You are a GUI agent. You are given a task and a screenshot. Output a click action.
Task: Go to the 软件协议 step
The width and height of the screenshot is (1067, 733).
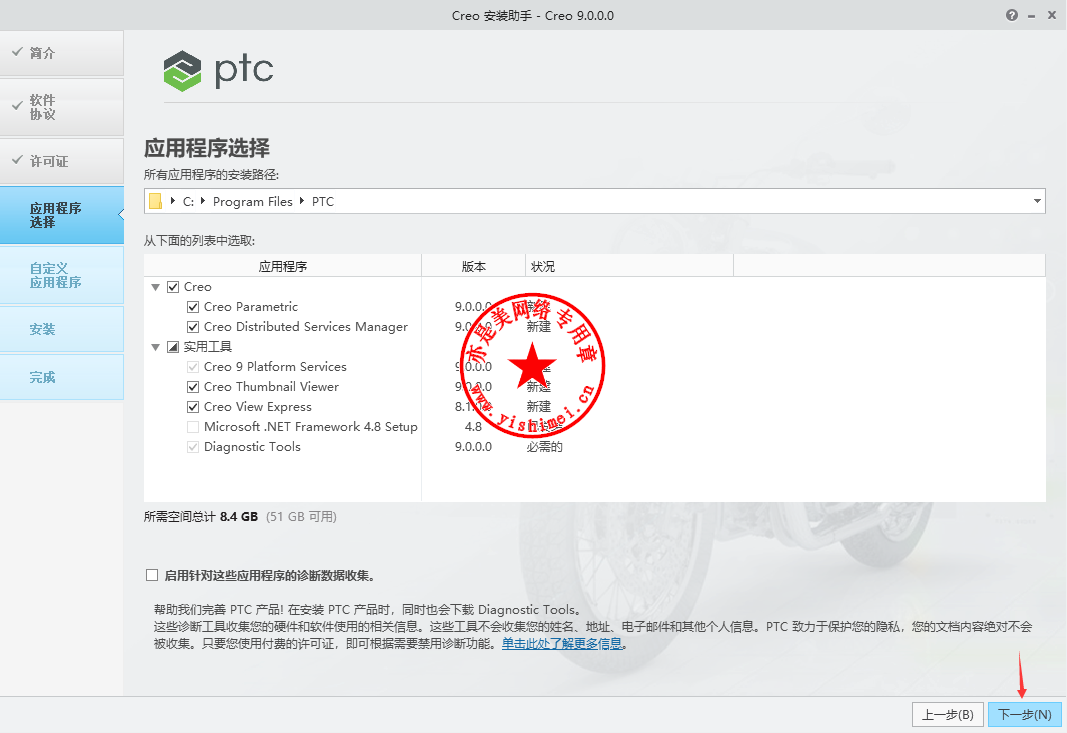click(62, 107)
